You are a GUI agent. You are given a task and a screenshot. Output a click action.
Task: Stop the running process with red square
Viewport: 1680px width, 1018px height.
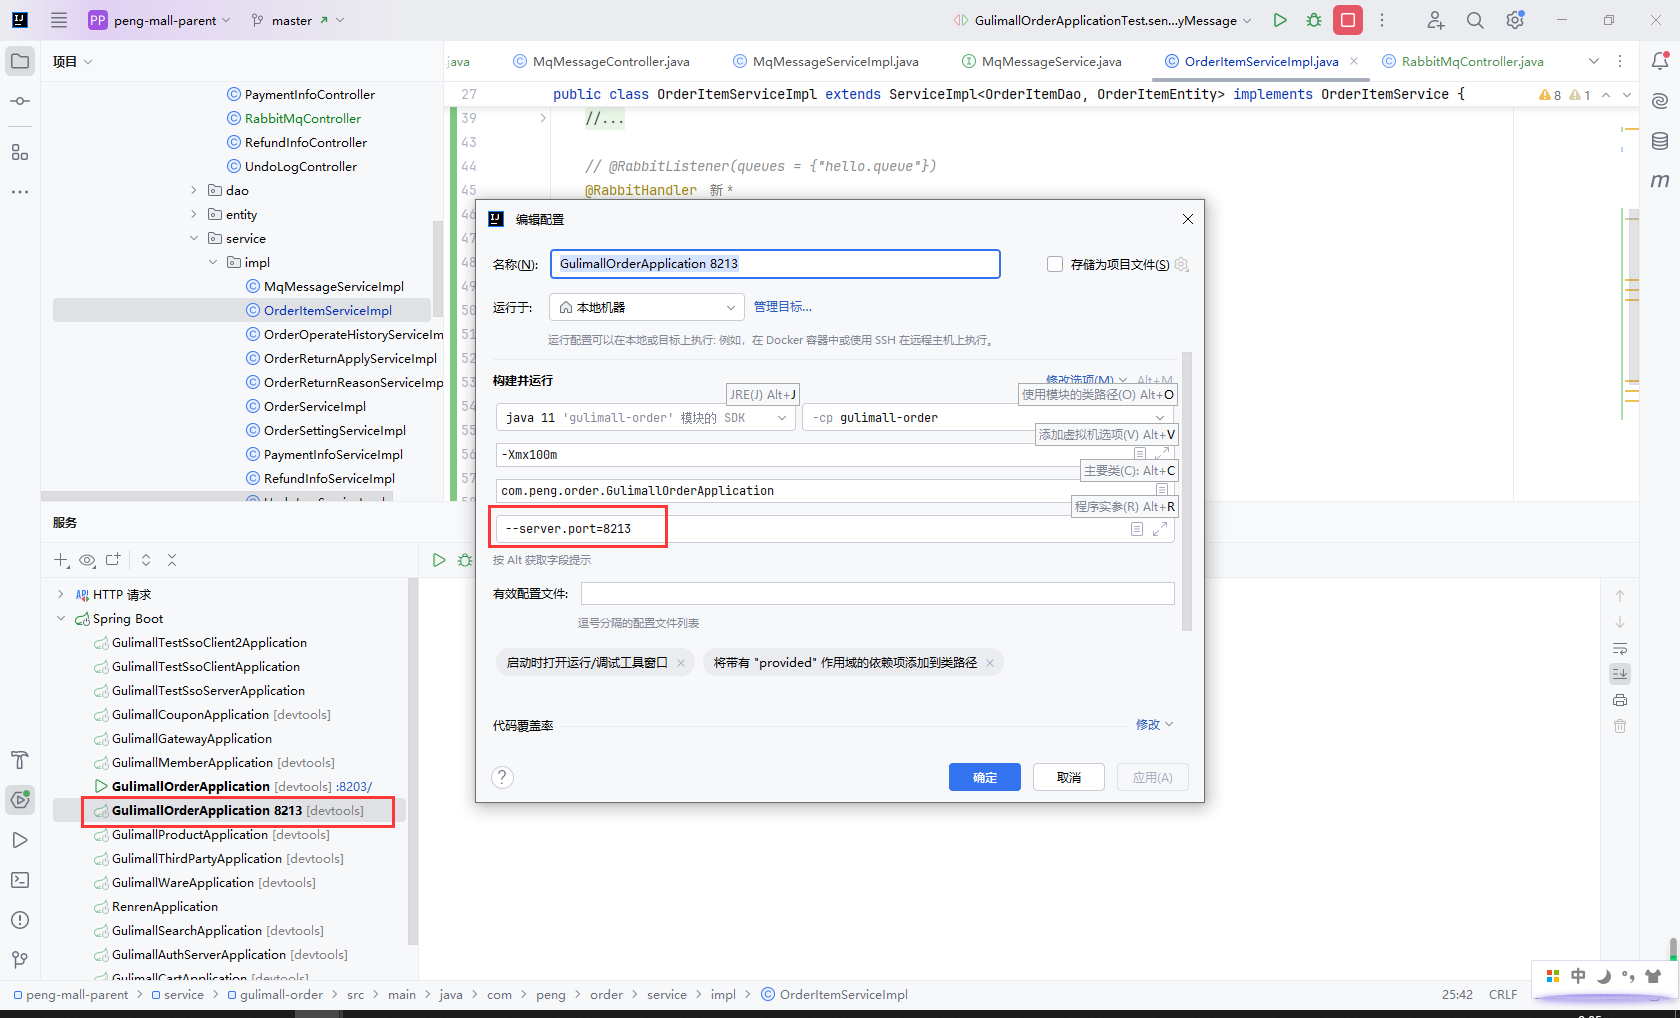pyautogui.click(x=1348, y=20)
